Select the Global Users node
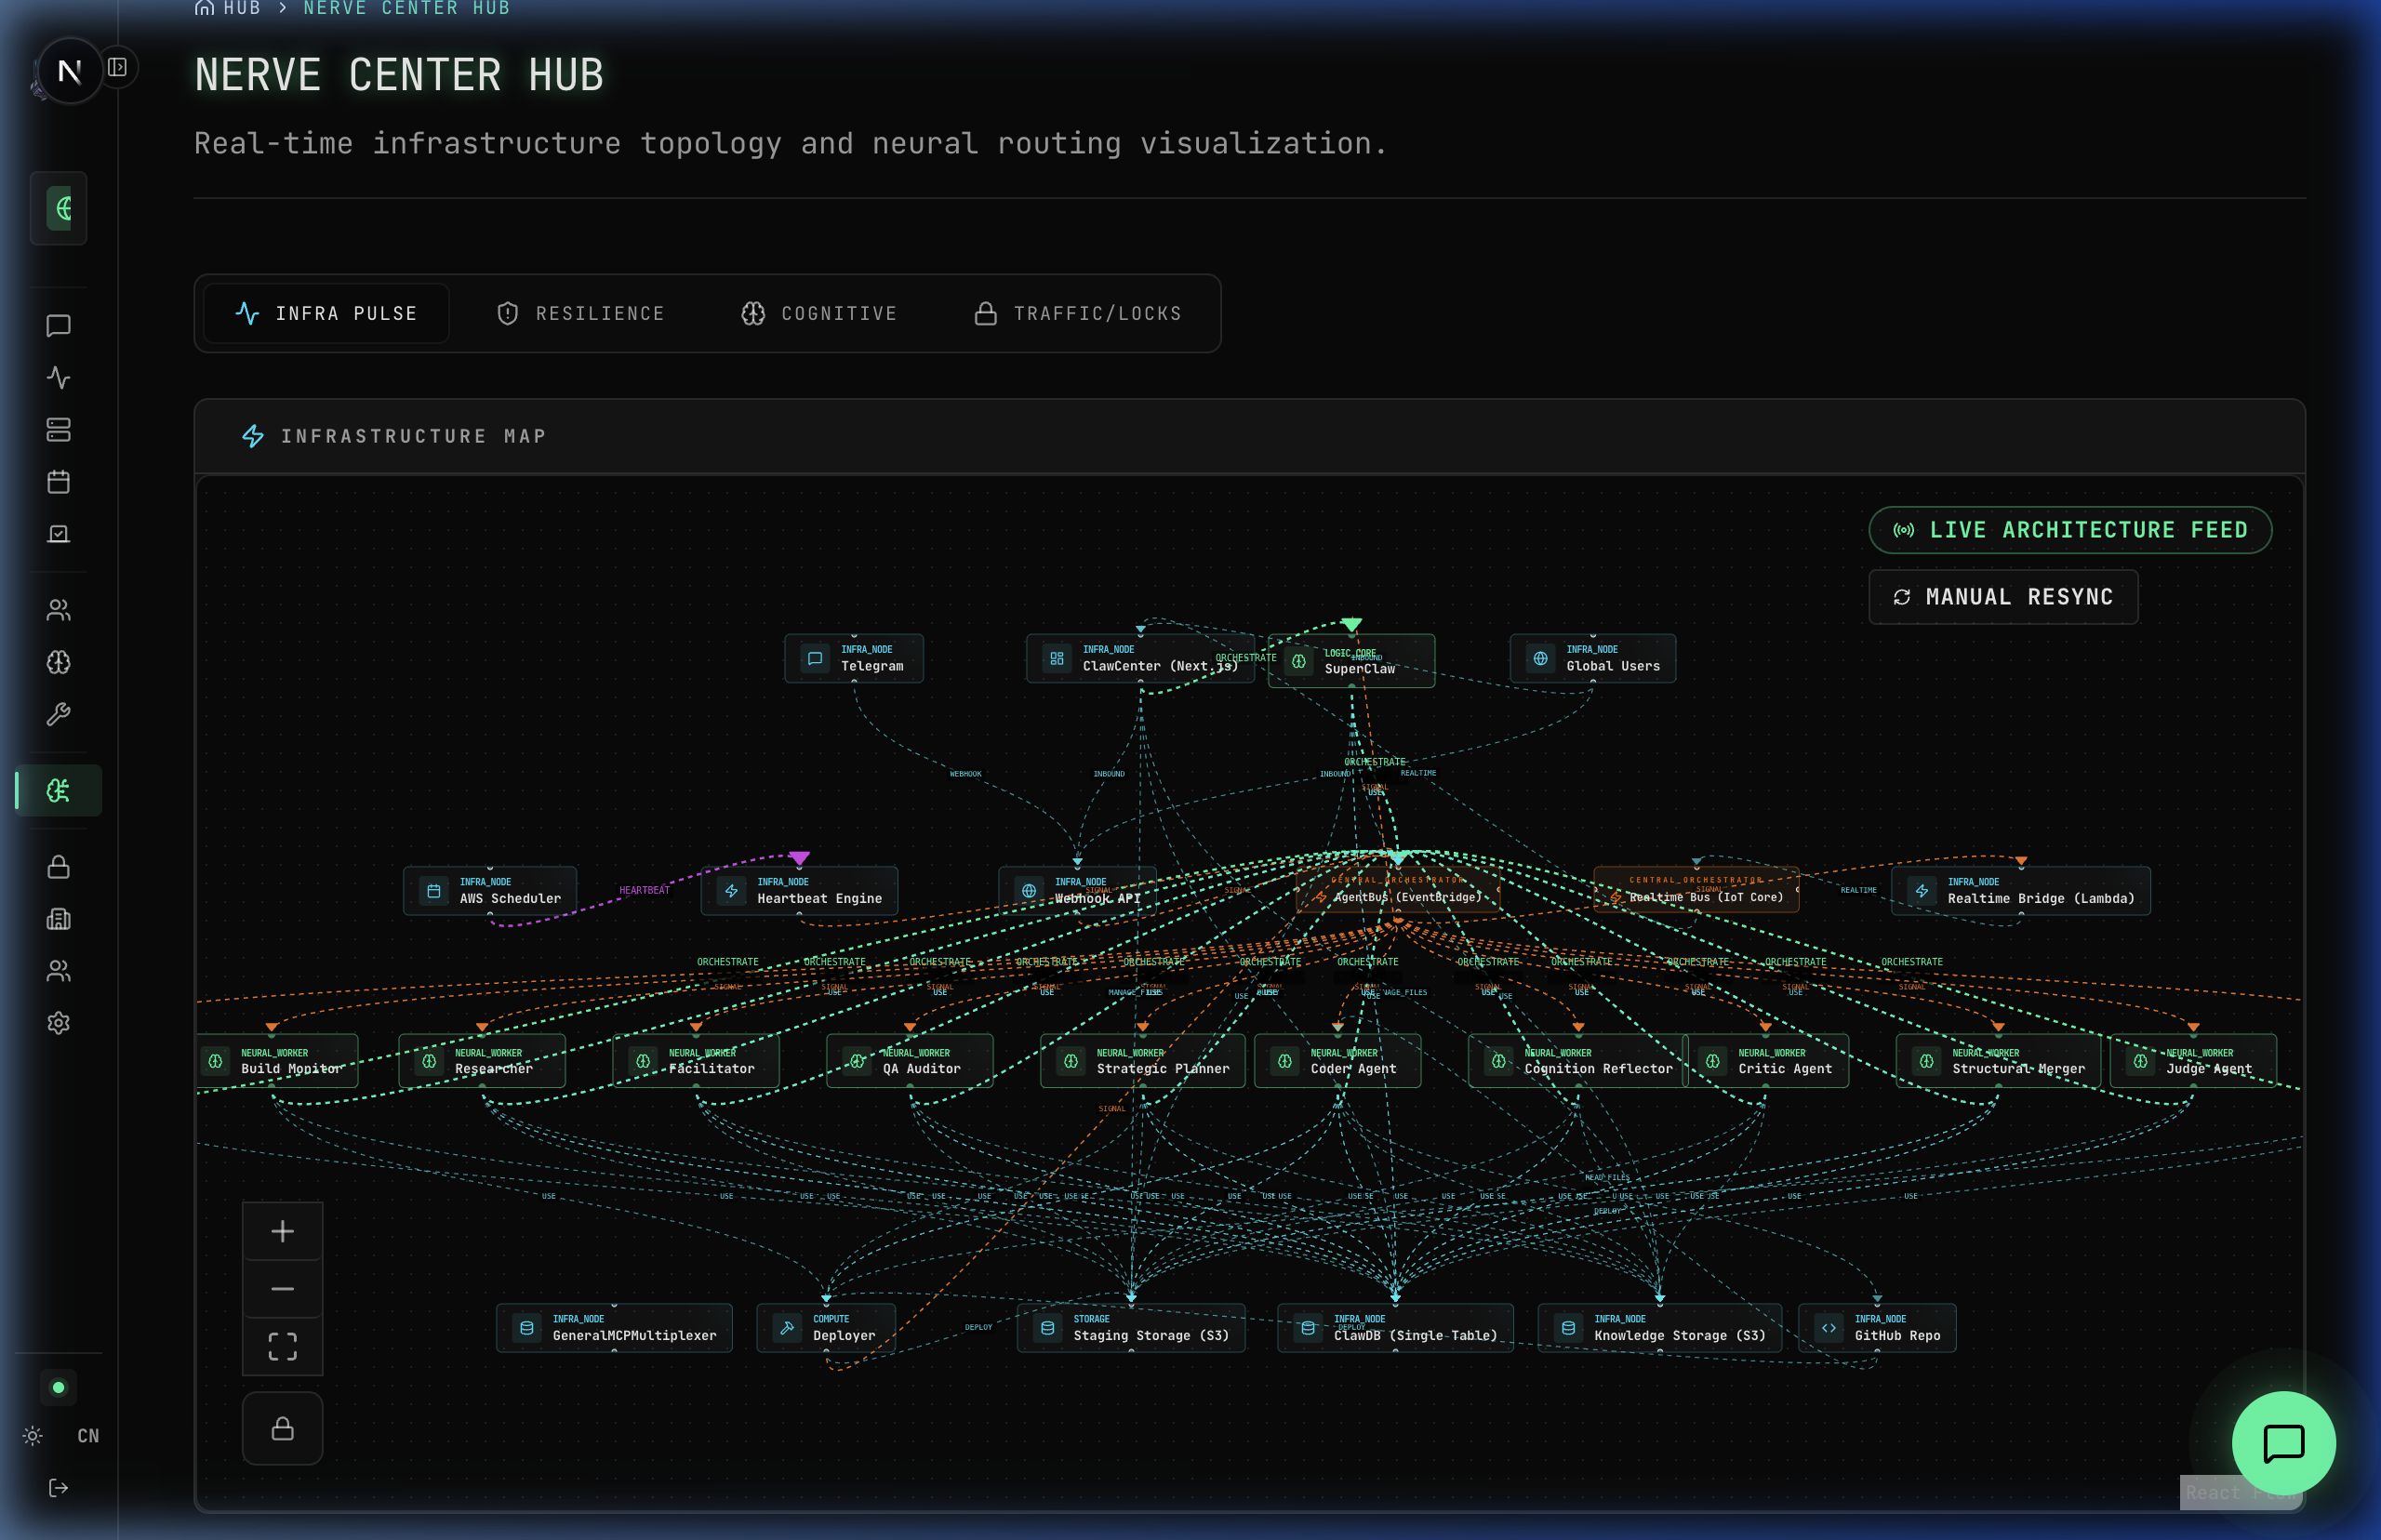Image resolution: width=2381 pixels, height=1540 pixels. pos(1593,658)
